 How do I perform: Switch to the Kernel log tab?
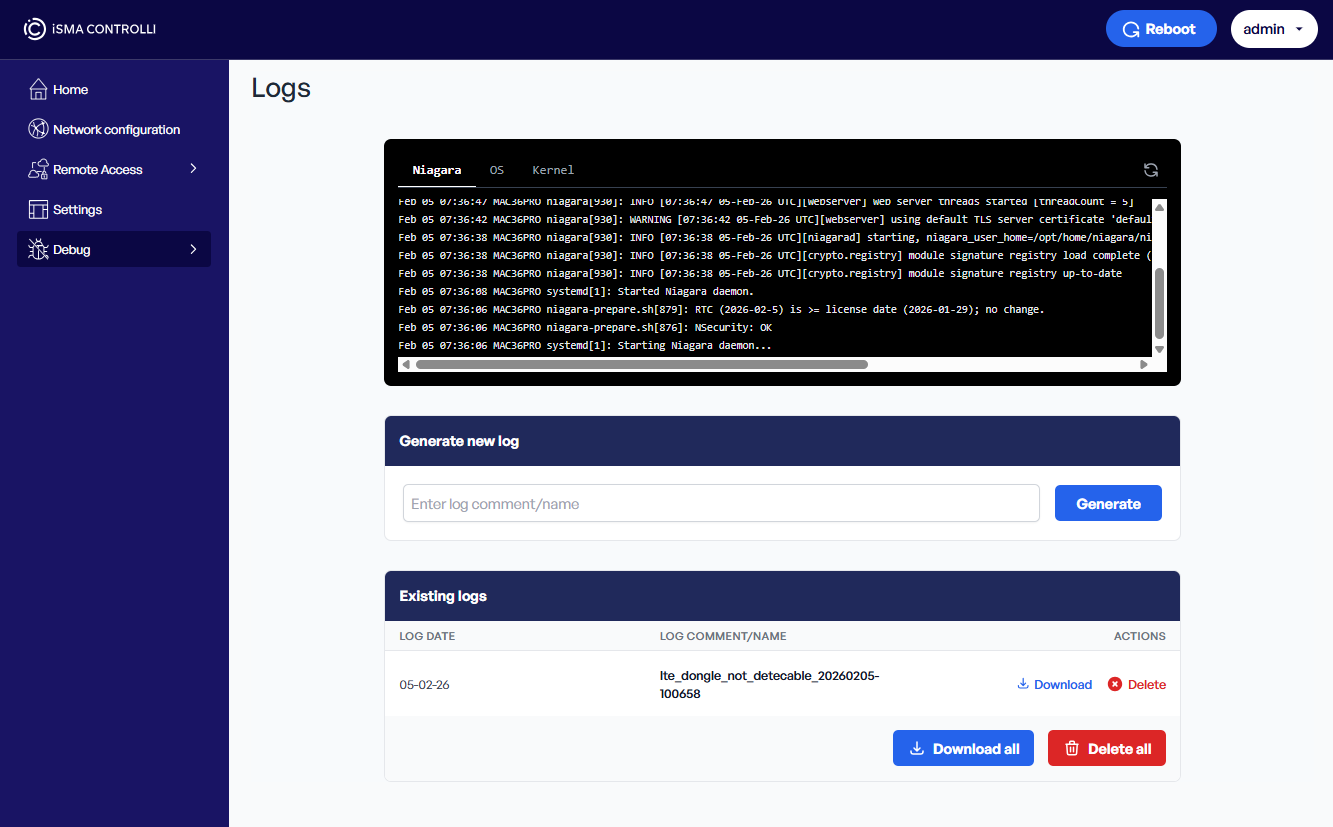pyautogui.click(x=553, y=170)
